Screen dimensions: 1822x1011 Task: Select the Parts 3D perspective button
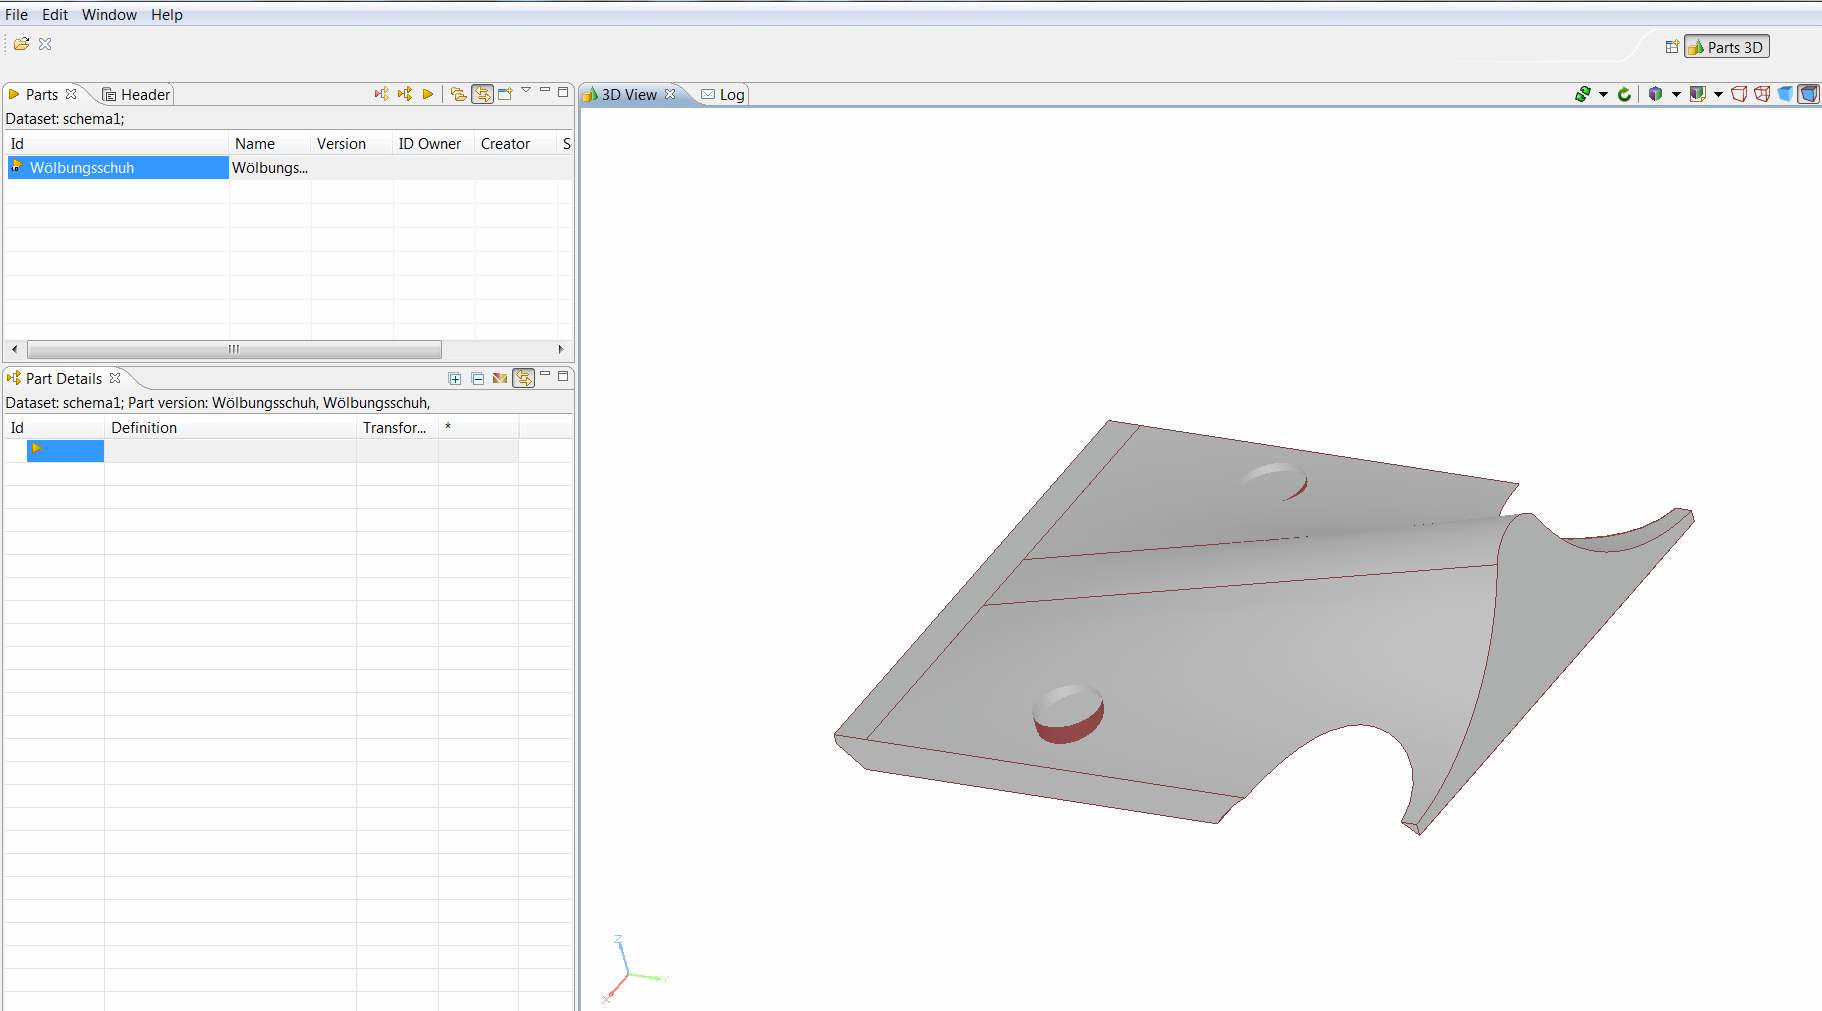[1726, 47]
